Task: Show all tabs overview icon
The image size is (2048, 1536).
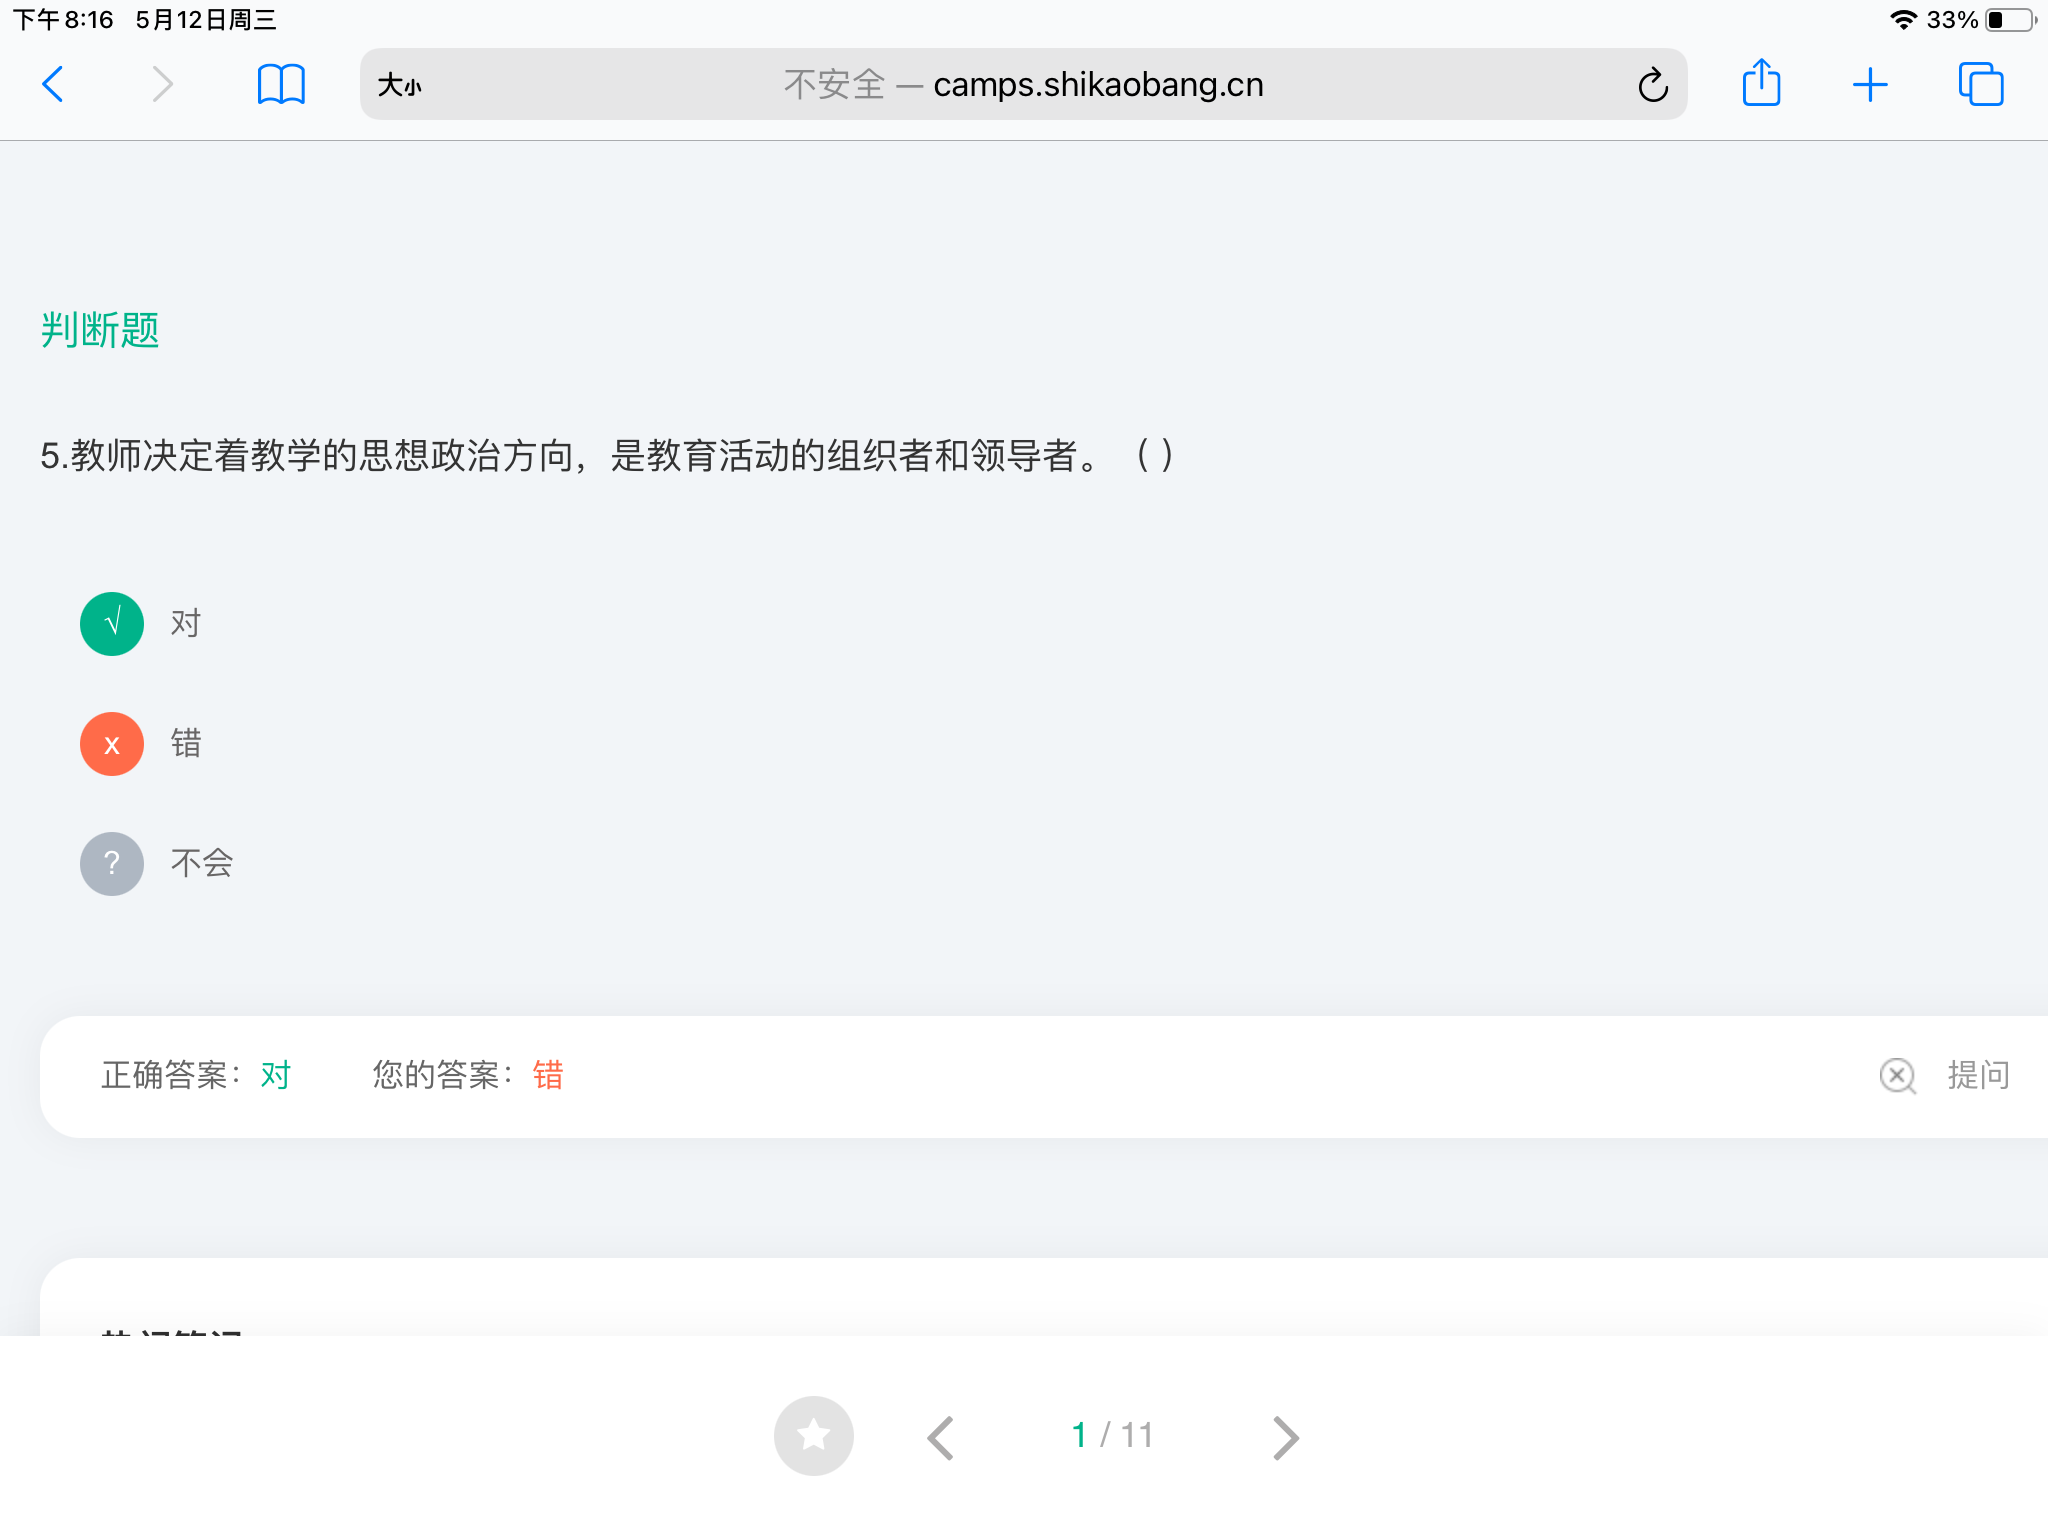Action: [1981, 84]
